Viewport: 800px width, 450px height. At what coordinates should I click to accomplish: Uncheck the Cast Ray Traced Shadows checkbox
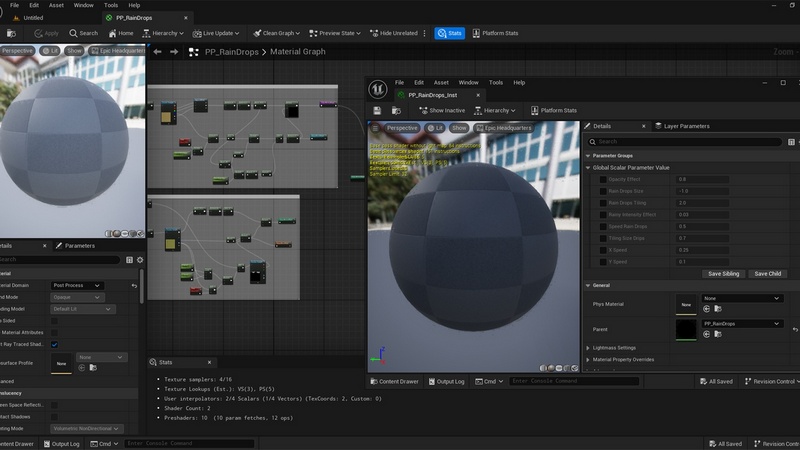coord(55,344)
